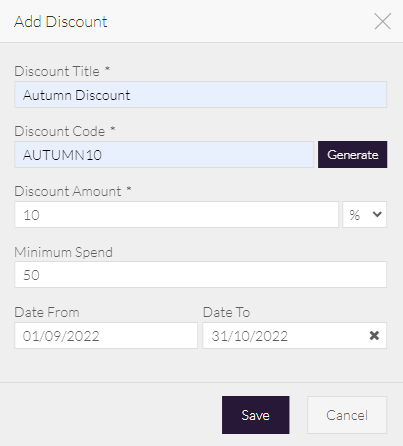Close the Add Discount dialog with X
Image resolution: width=403 pixels, height=446 pixels.
(382, 21)
